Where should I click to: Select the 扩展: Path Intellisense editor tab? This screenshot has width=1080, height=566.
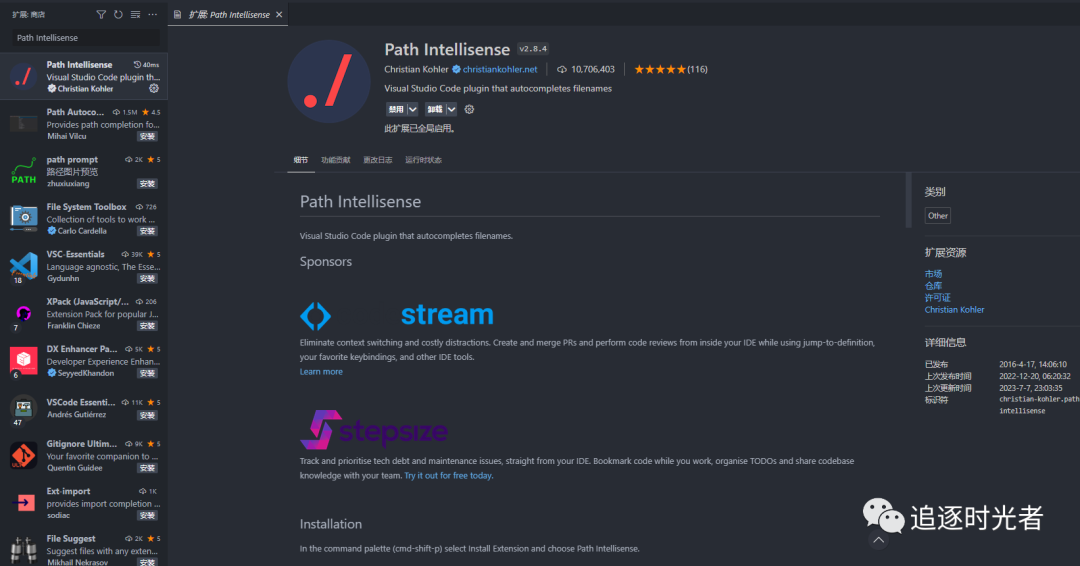[228, 14]
